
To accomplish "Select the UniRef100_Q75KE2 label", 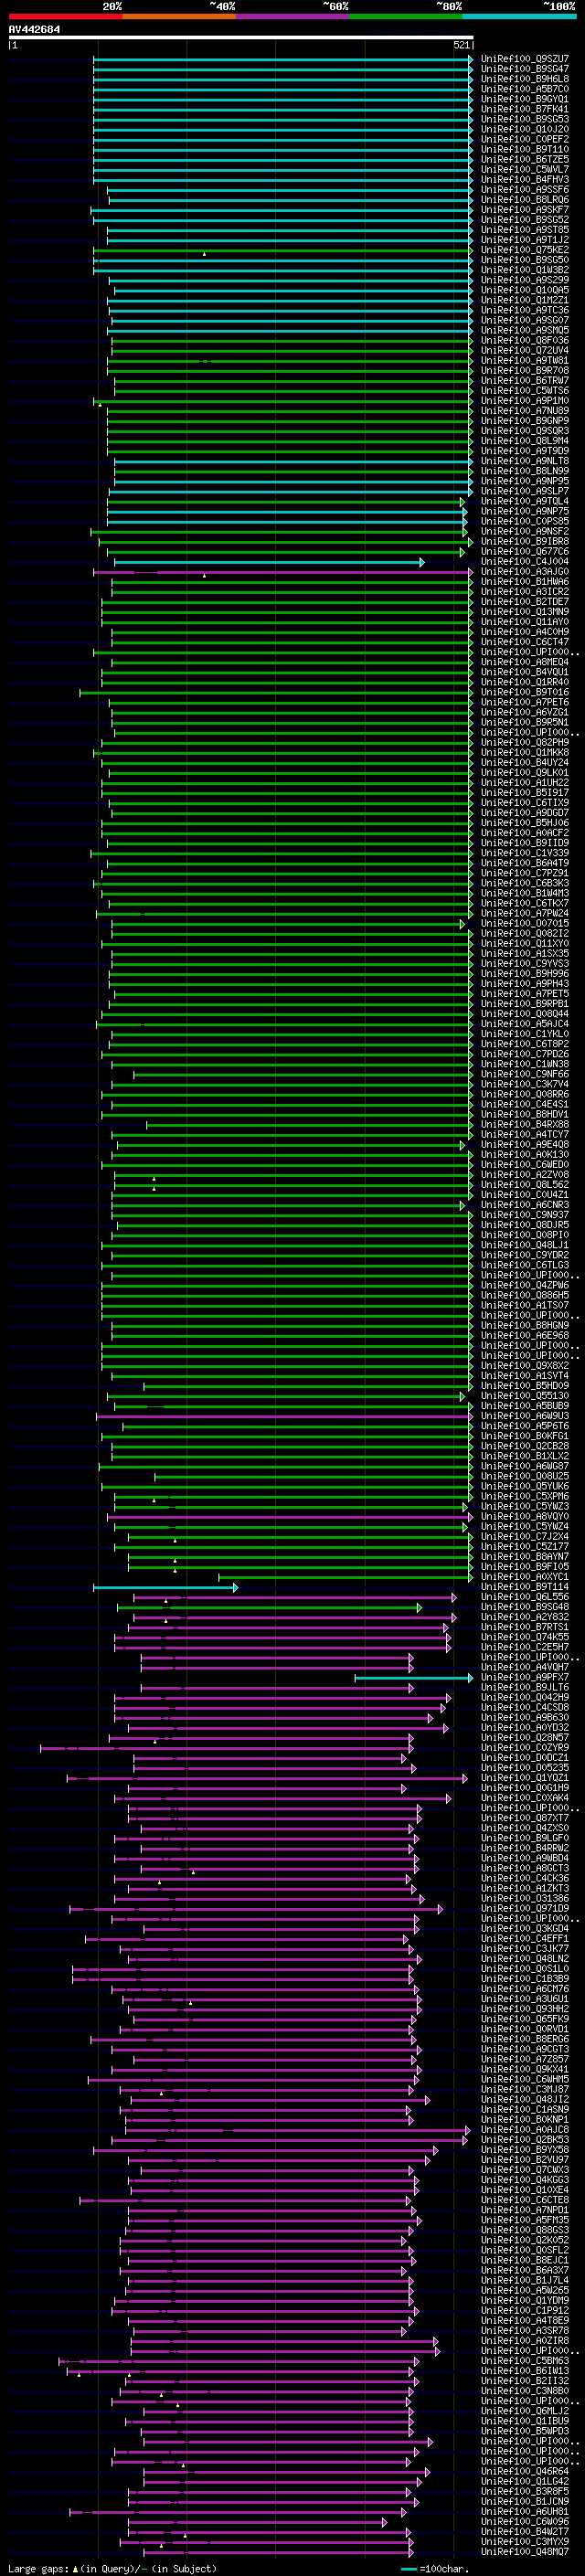I will pos(524,250).
